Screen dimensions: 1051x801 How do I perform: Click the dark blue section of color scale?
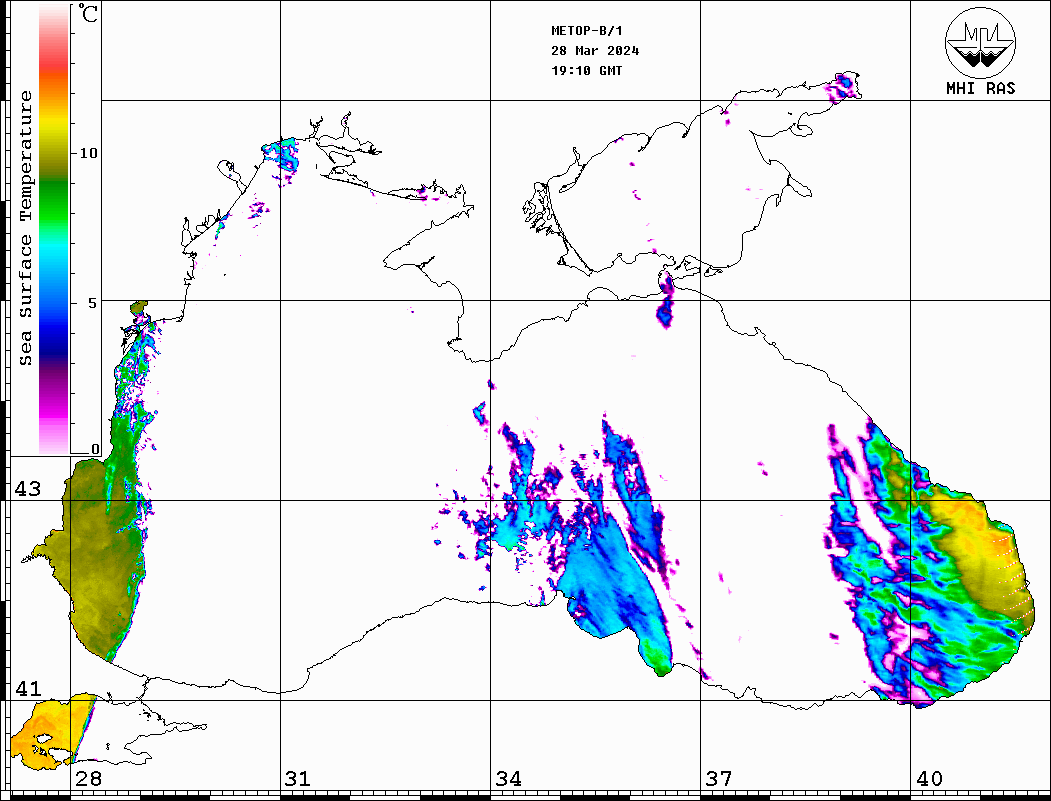point(54,342)
